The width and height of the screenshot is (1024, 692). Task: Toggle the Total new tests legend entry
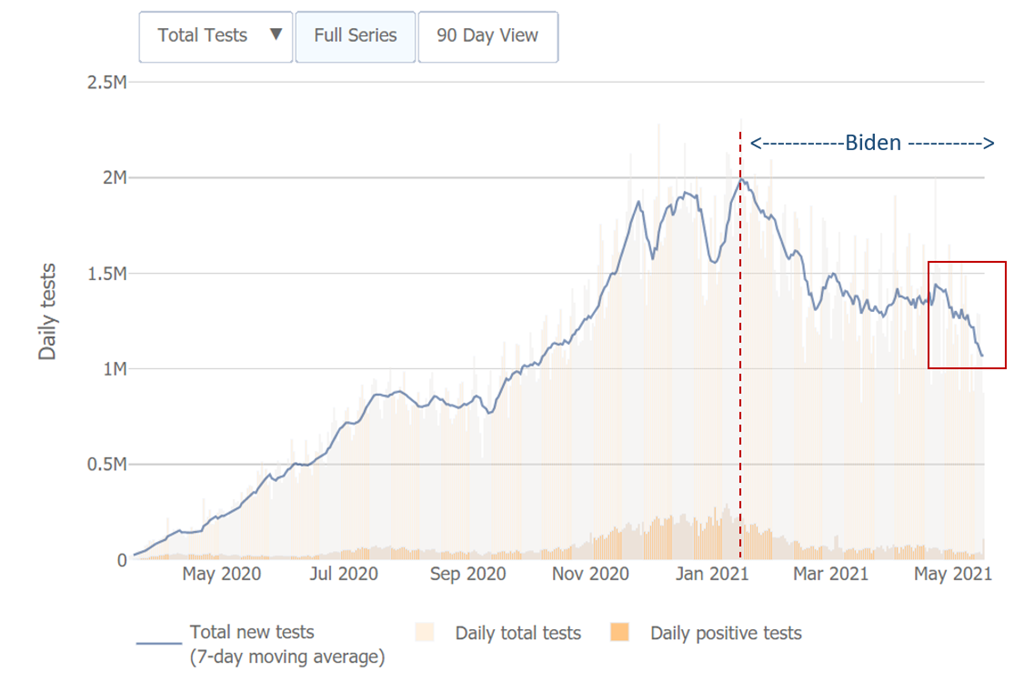[251, 633]
